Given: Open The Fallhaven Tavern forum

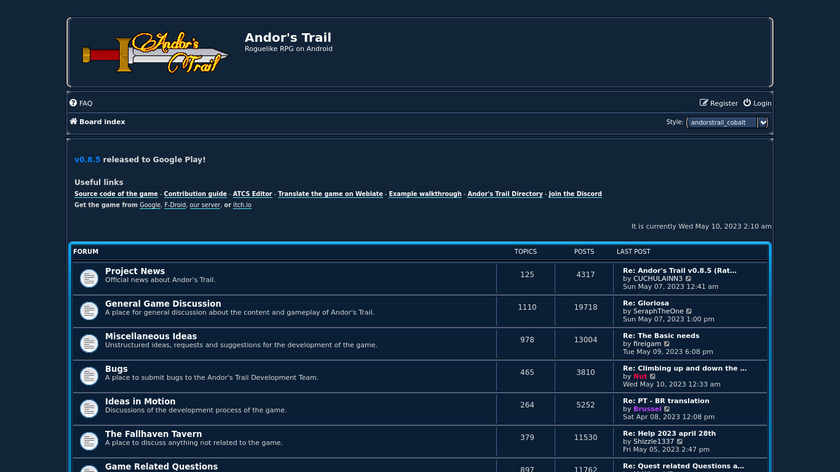Looking at the screenshot, I should [153, 434].
